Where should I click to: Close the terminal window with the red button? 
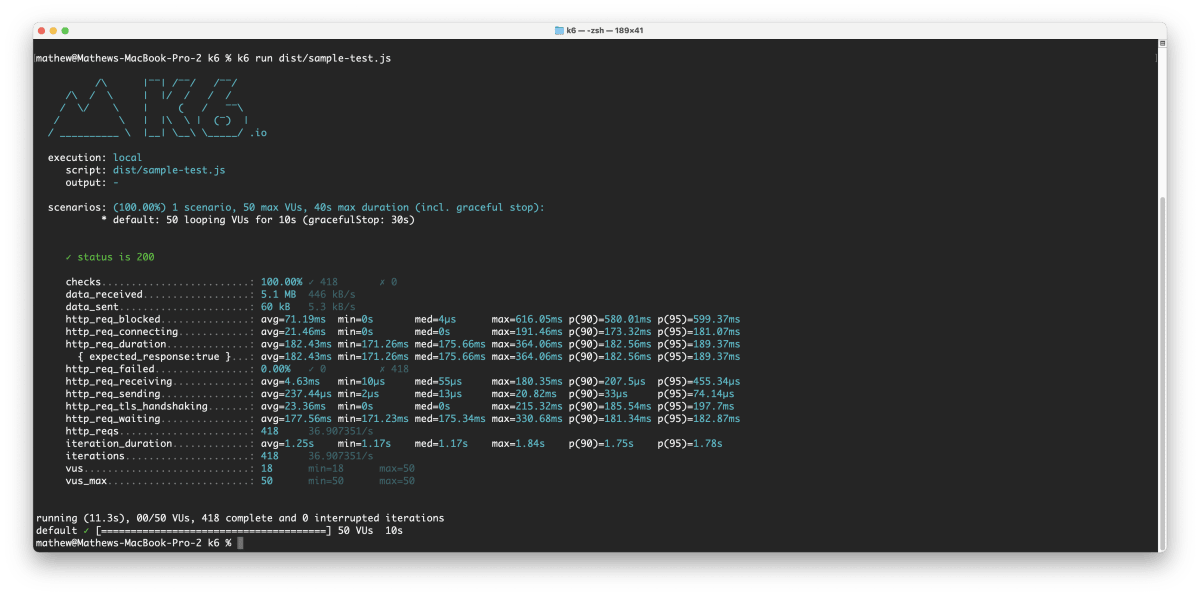(41, 31)
